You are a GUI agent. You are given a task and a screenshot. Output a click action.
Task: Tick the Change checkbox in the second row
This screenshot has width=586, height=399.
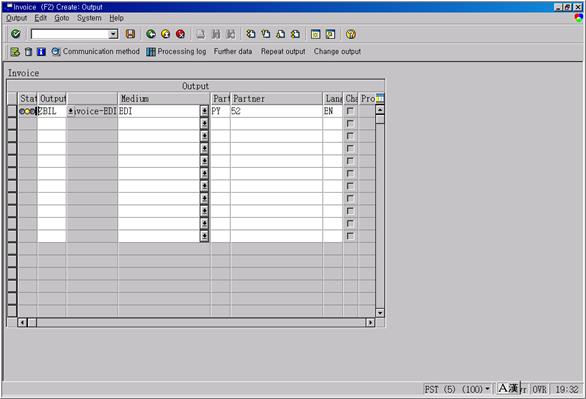click(x=350, y=123)
